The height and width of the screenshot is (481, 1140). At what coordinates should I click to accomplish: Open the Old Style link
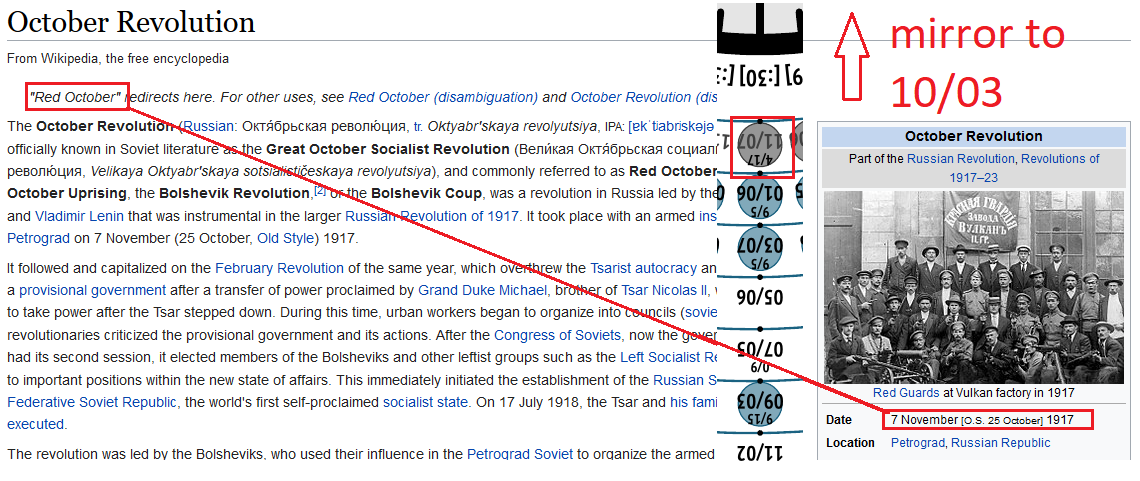pyautogui.click(x=284, y=238)
